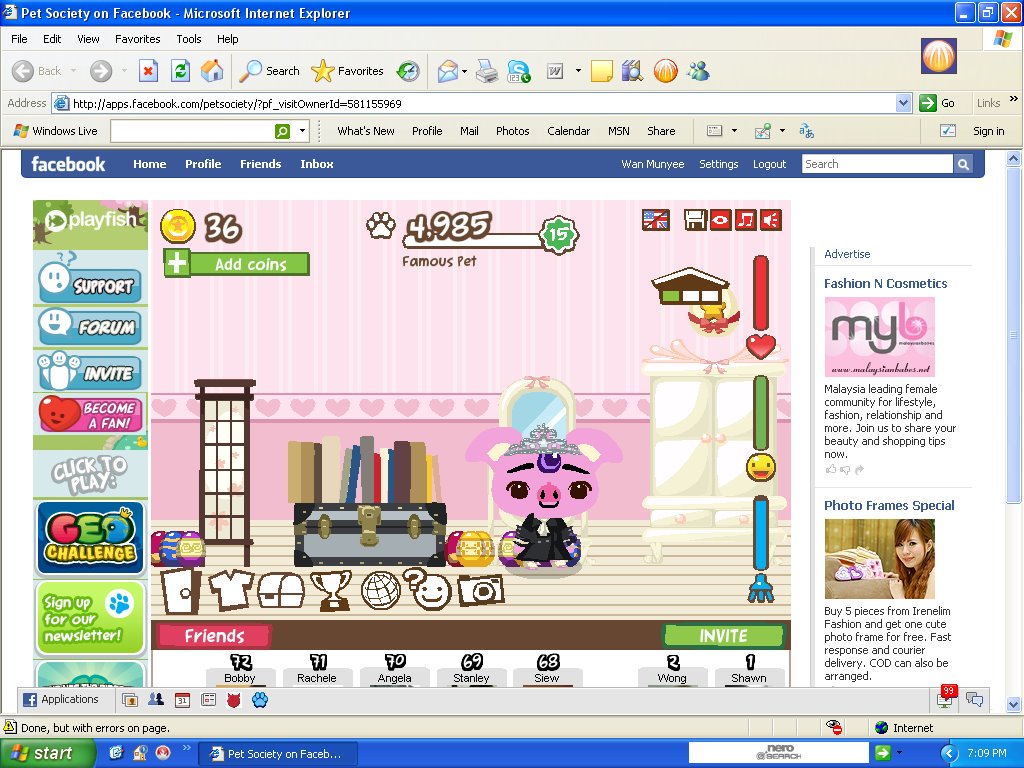Sign up for newsletter banner
Viewport: 1024px width, 768px height.
(90, 618)
